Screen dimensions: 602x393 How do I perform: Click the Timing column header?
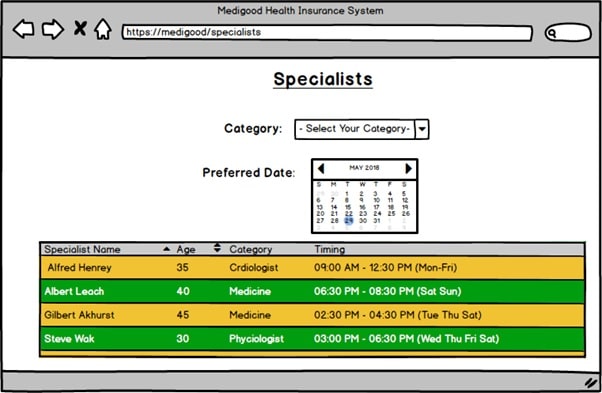click(329, 249)
